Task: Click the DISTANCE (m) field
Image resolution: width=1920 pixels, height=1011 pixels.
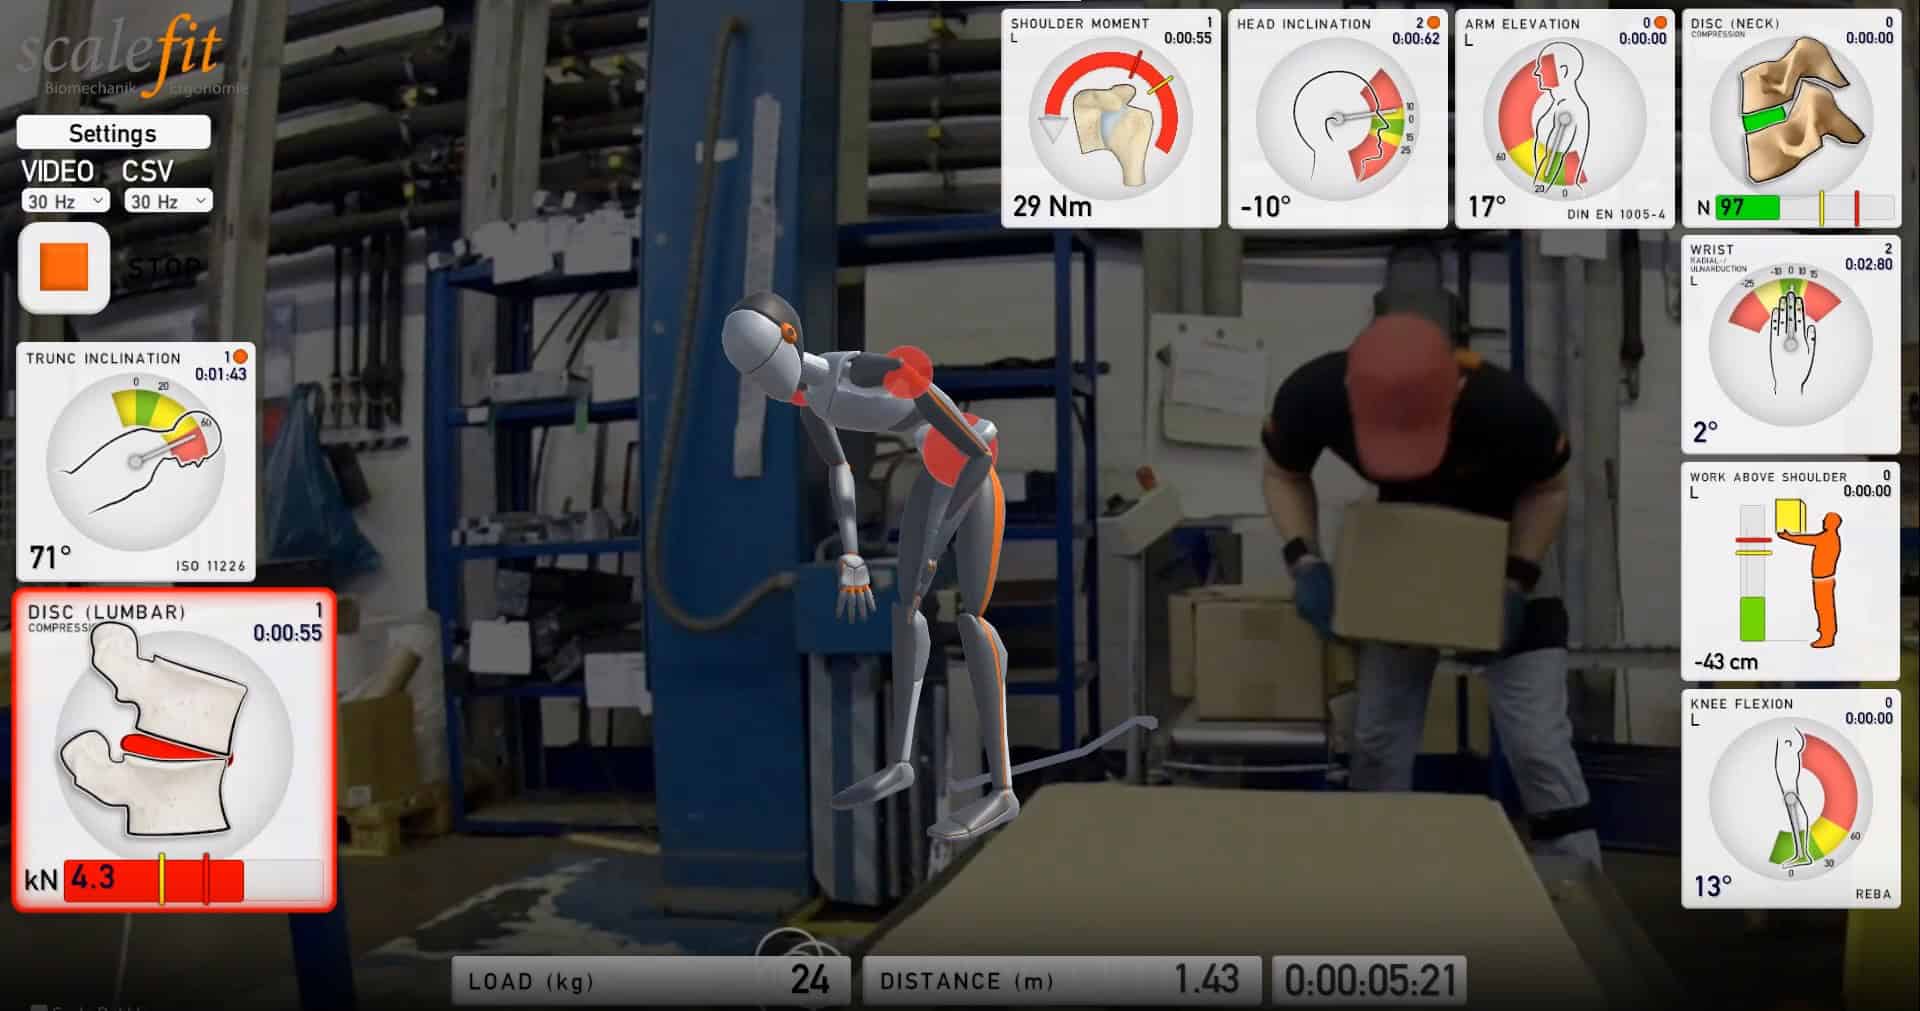Action: (1060, 980)
